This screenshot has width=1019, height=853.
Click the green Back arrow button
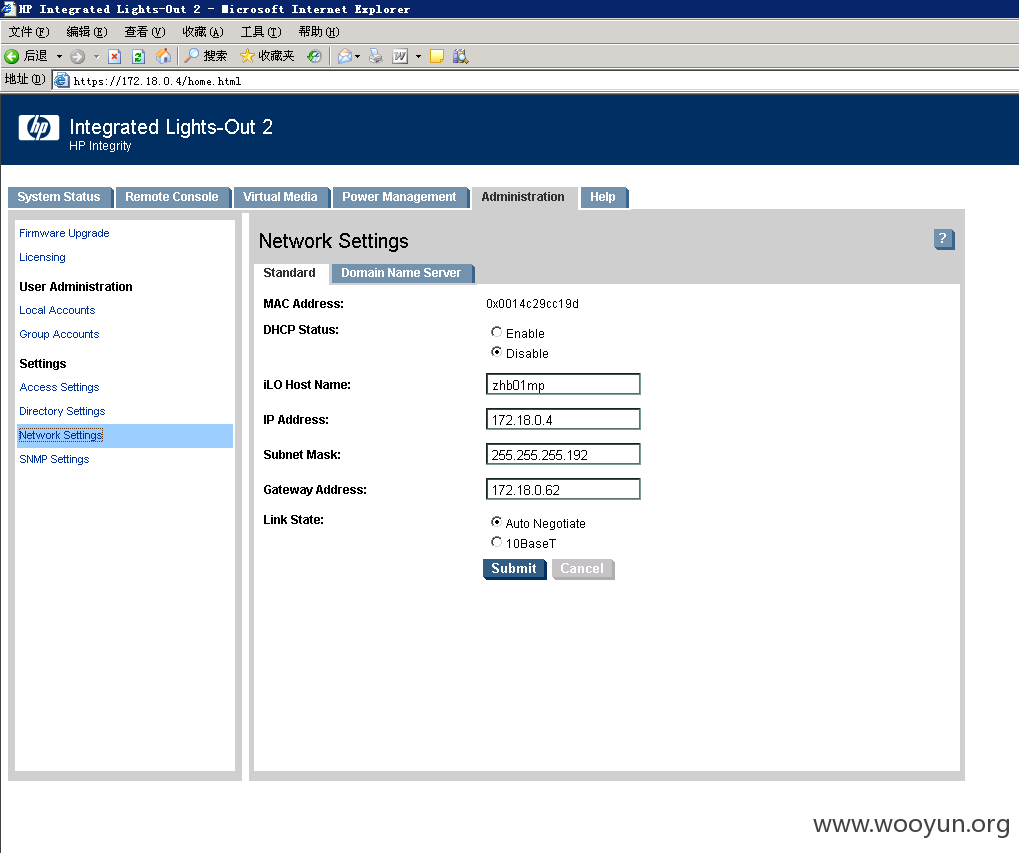pyautogui.click(x=12, y=57)
